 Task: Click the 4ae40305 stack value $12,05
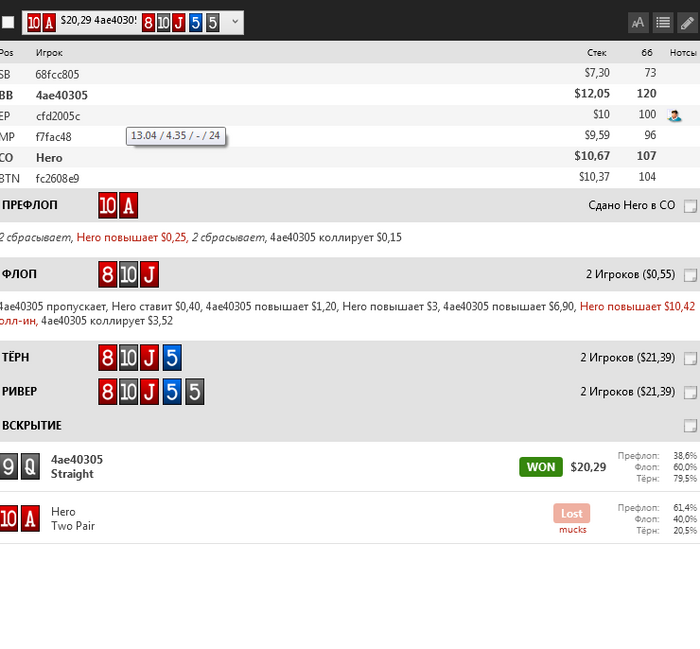click(592, 93)
